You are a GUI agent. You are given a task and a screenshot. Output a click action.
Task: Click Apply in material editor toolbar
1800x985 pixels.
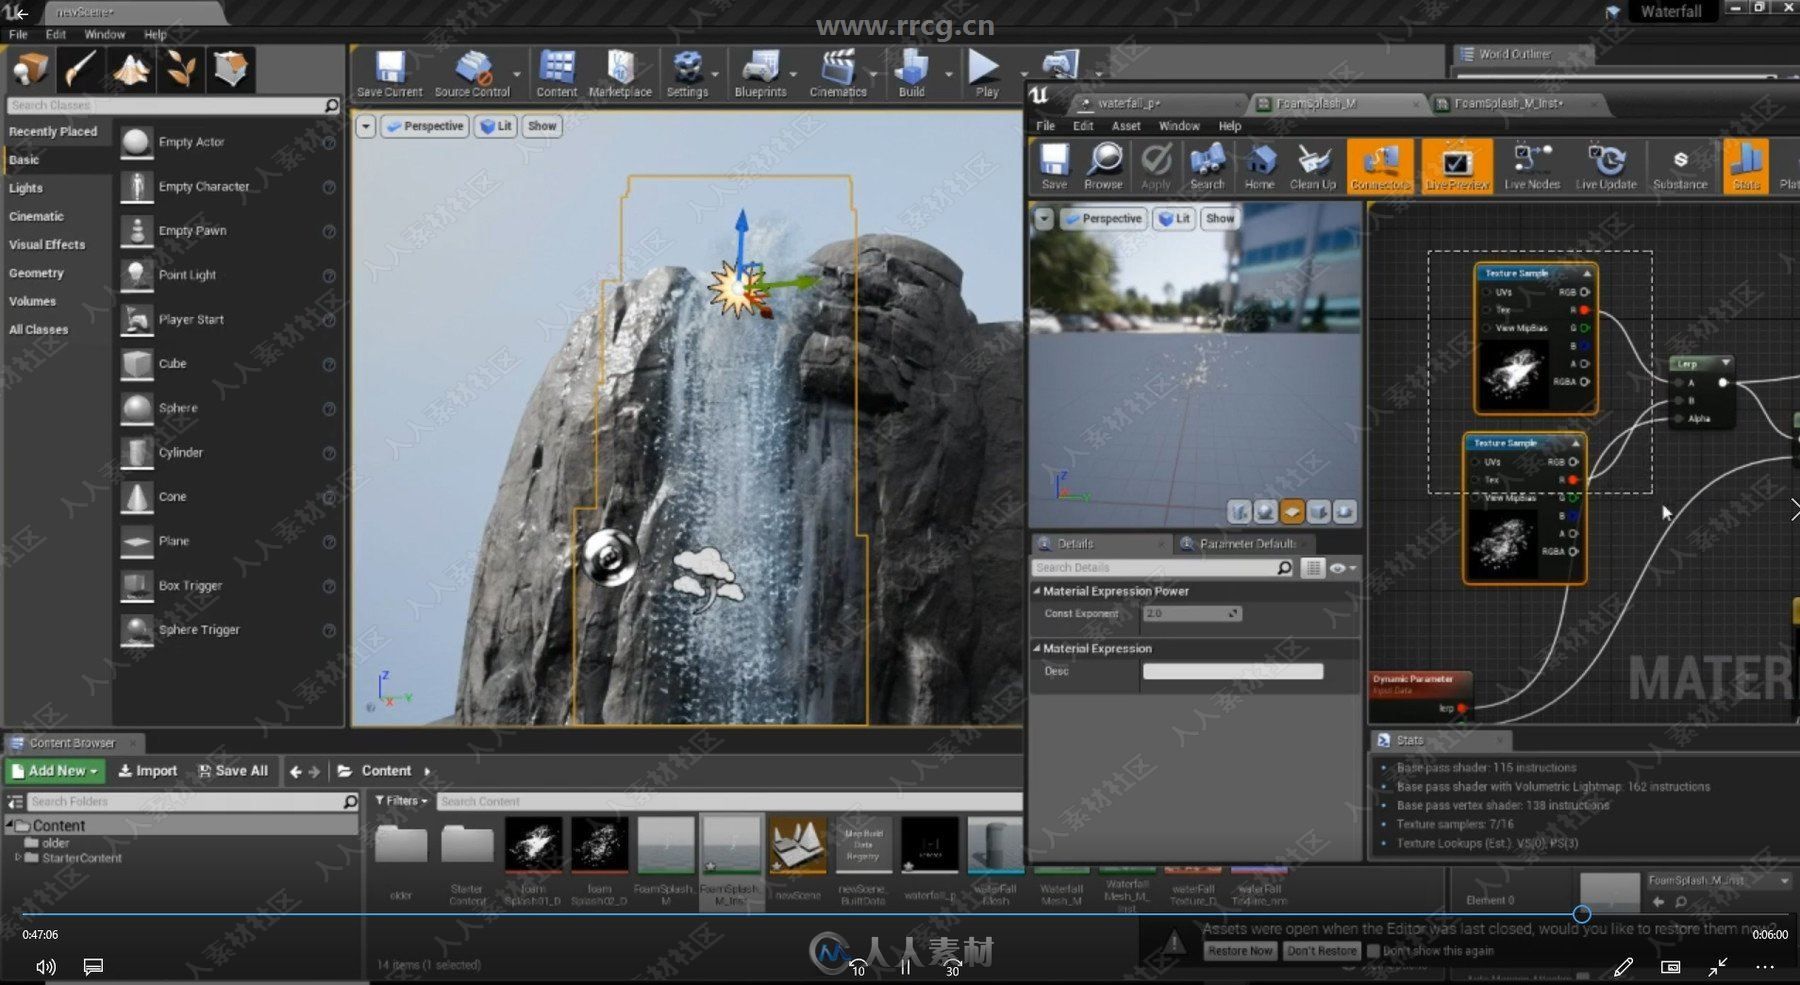tap(1156, 166)
